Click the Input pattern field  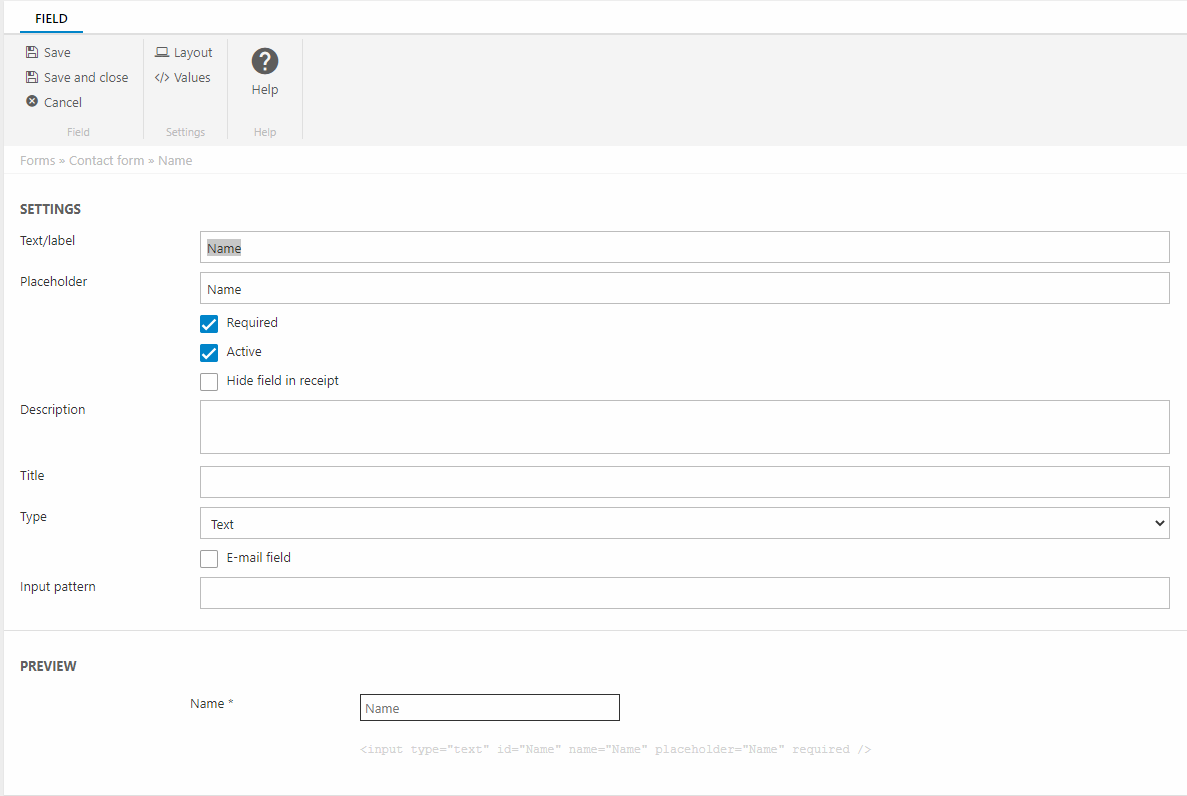[x=684, y=593]
